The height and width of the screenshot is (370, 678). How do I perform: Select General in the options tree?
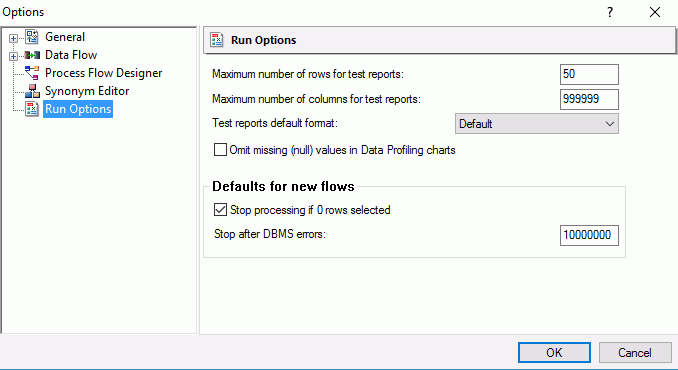65,37
